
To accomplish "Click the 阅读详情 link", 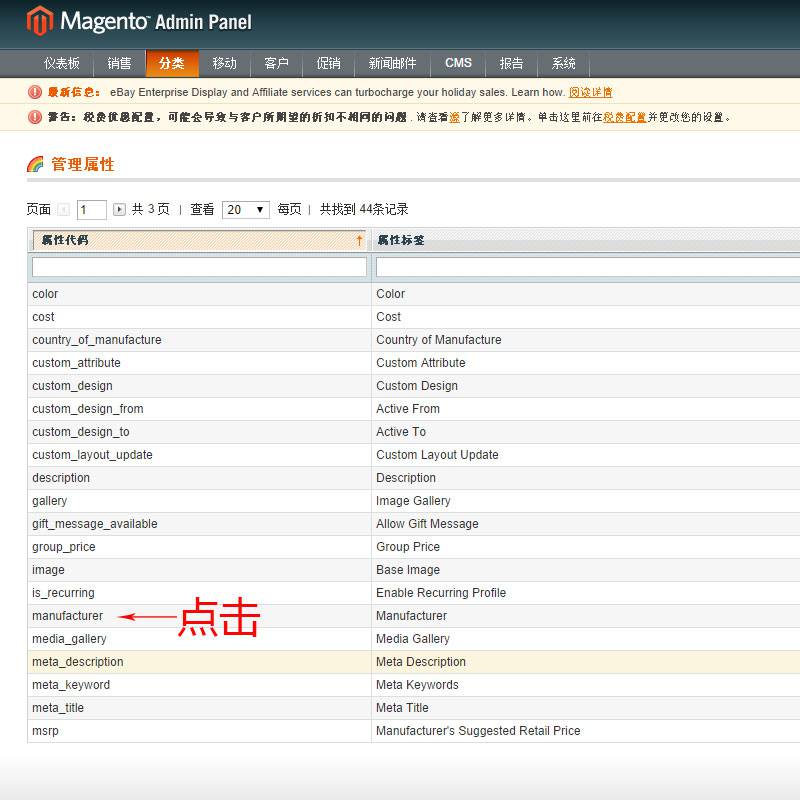I will click(590, 92).
